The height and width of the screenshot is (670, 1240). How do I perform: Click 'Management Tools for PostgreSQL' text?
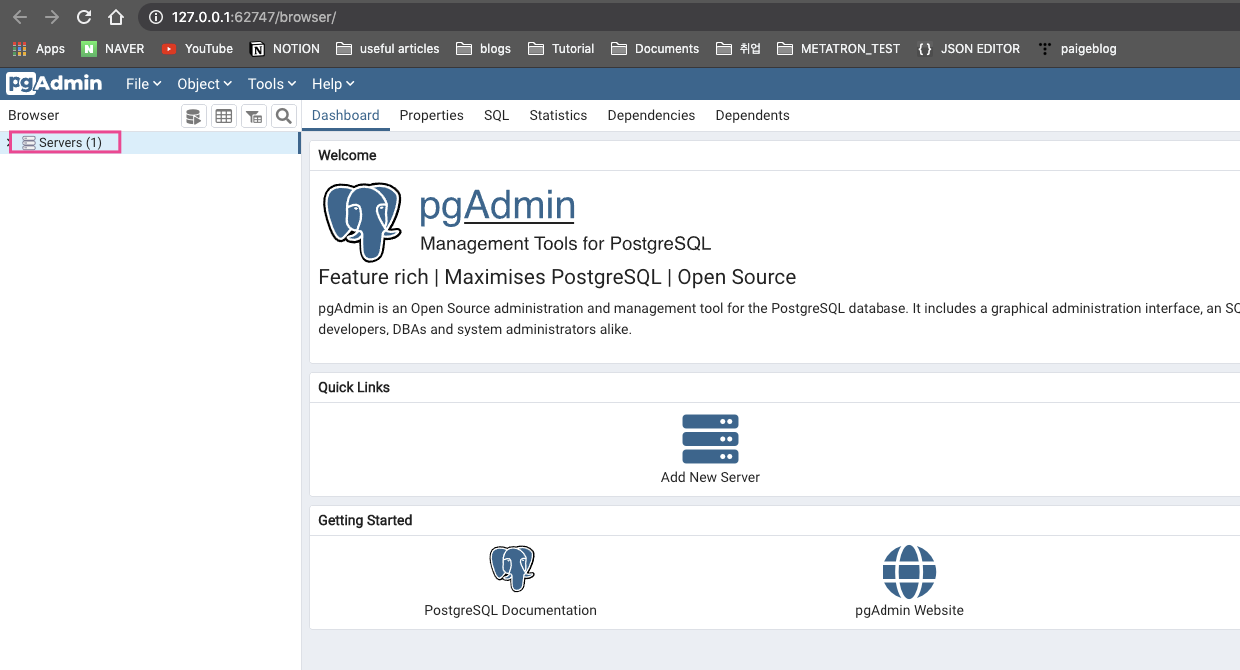pyautogui.click(x=566, y=243)
